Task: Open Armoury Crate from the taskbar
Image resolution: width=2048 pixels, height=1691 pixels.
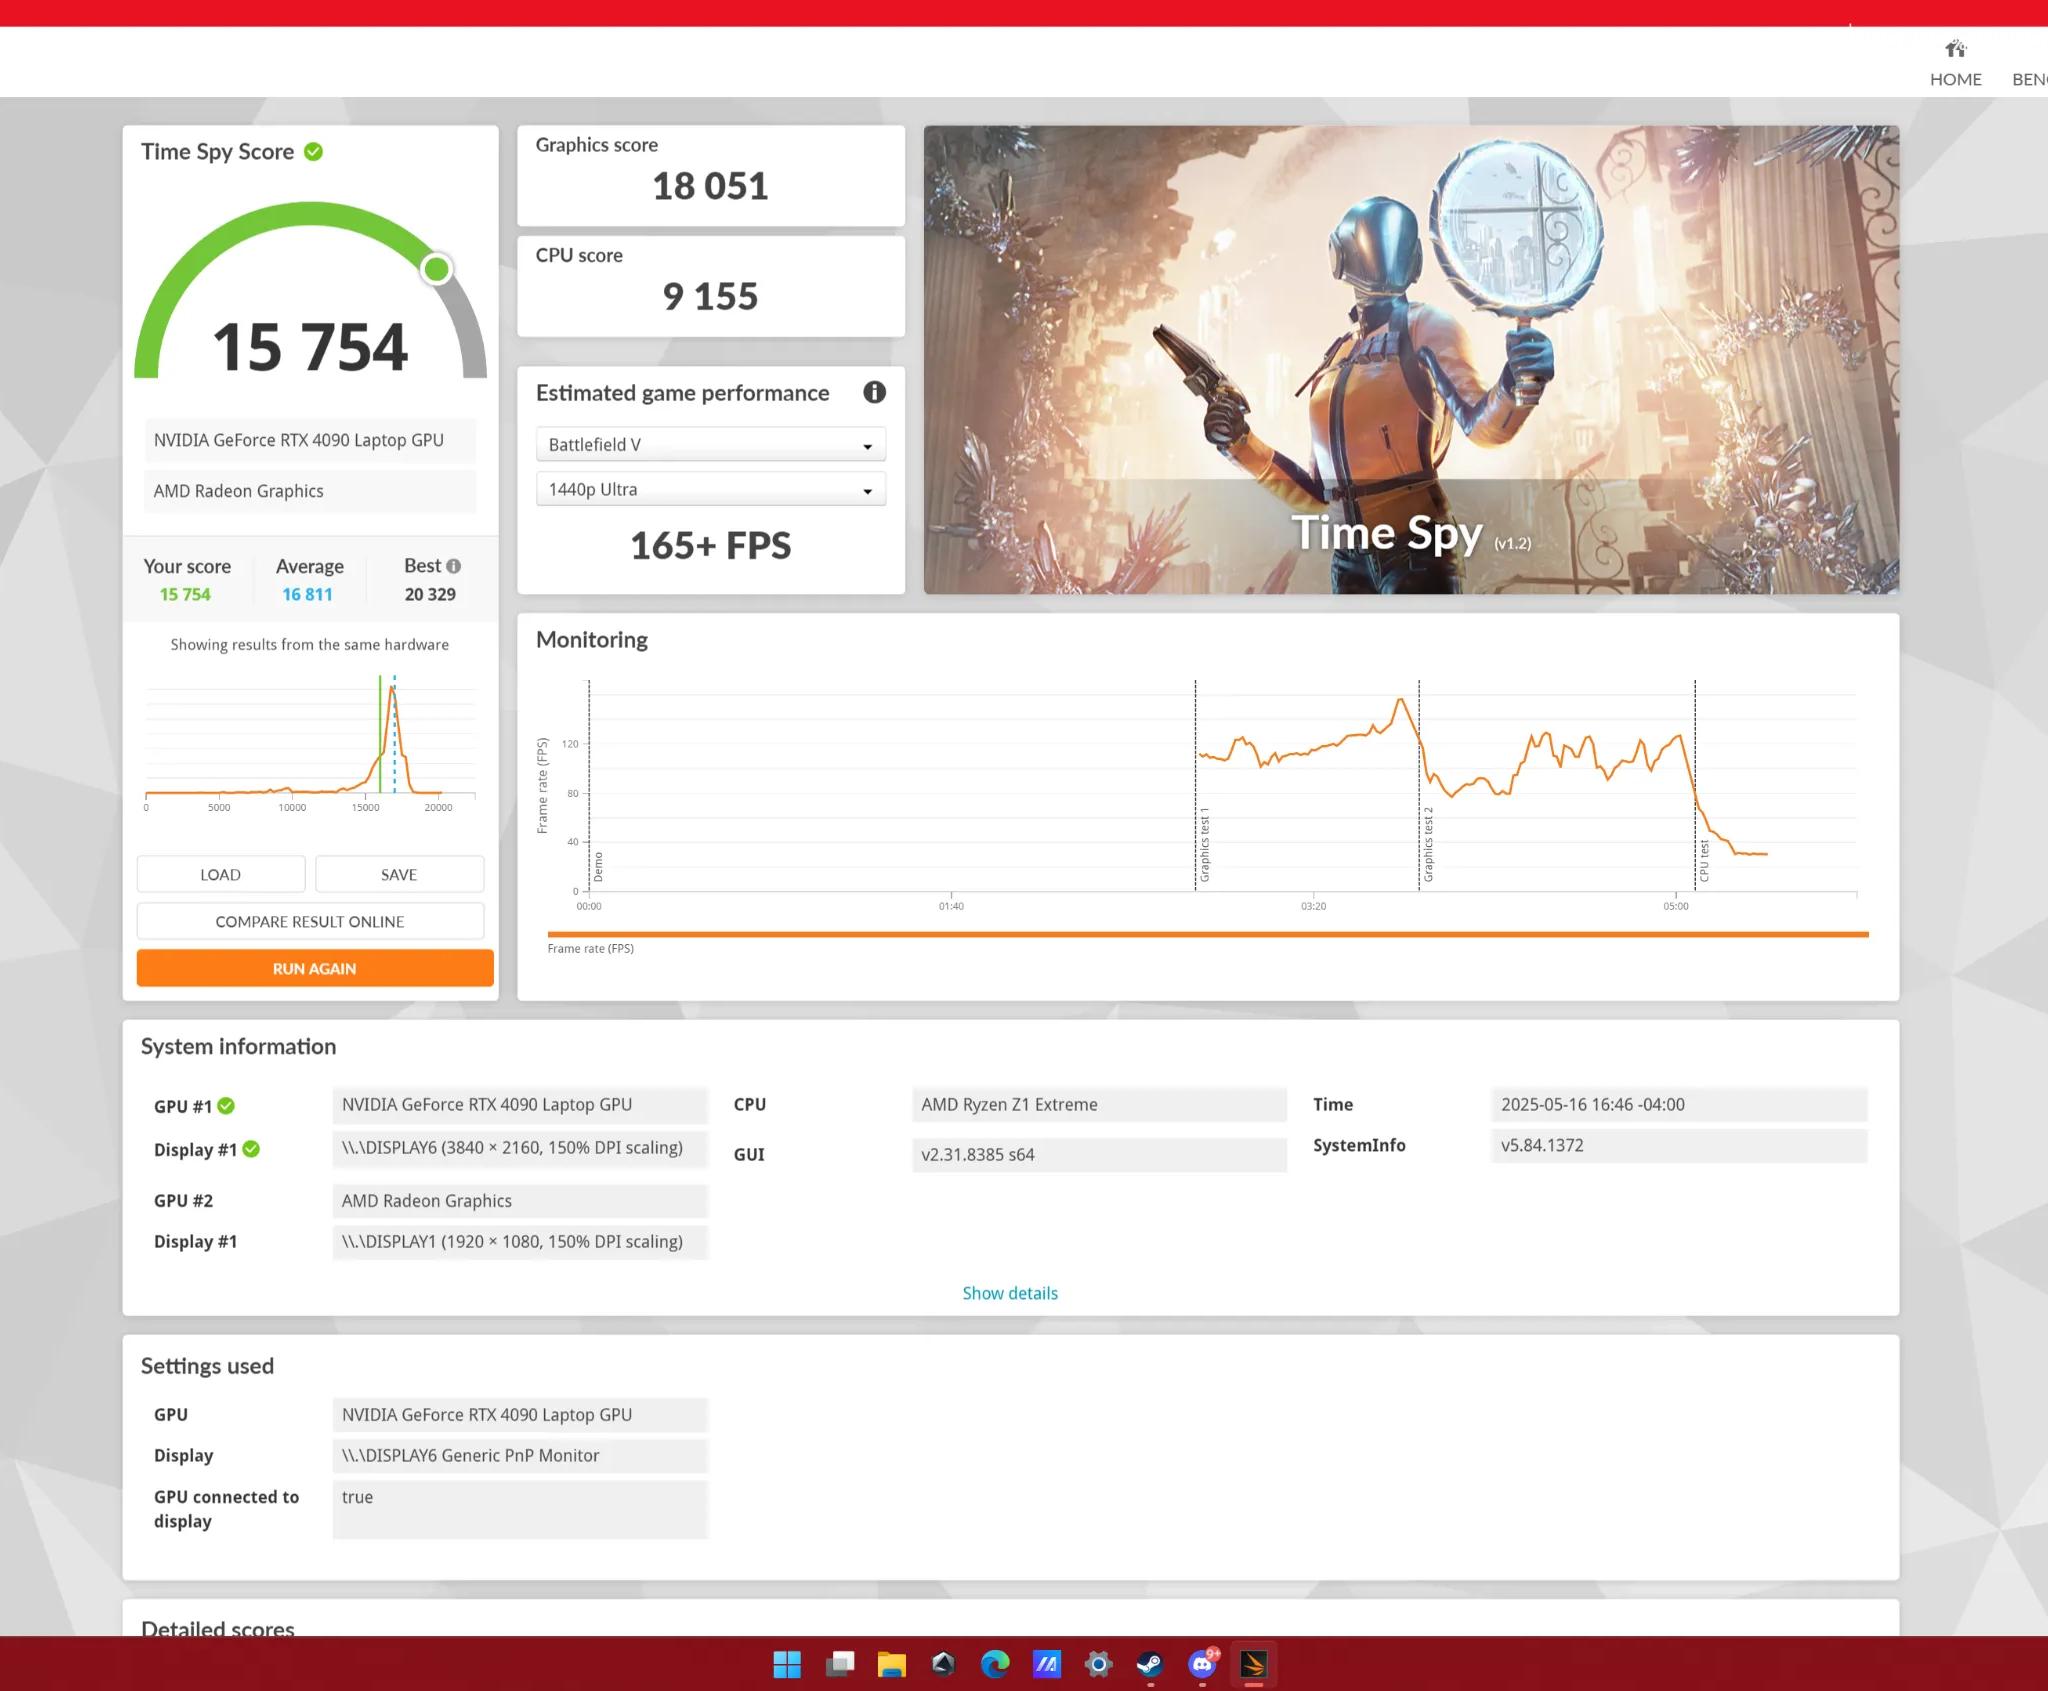Action: pos(943,1664)
